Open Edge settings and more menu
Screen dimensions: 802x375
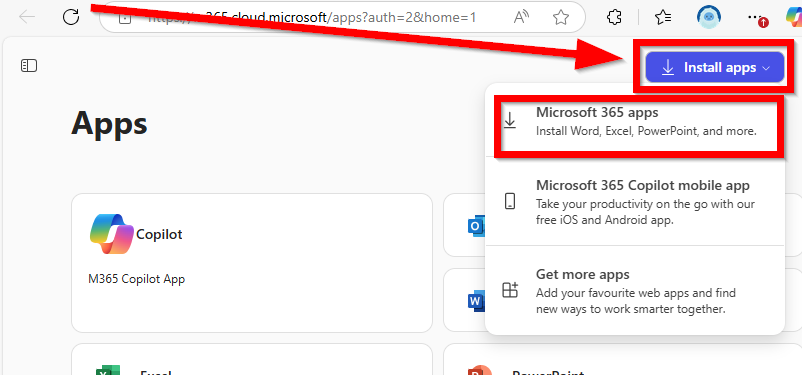756,17
